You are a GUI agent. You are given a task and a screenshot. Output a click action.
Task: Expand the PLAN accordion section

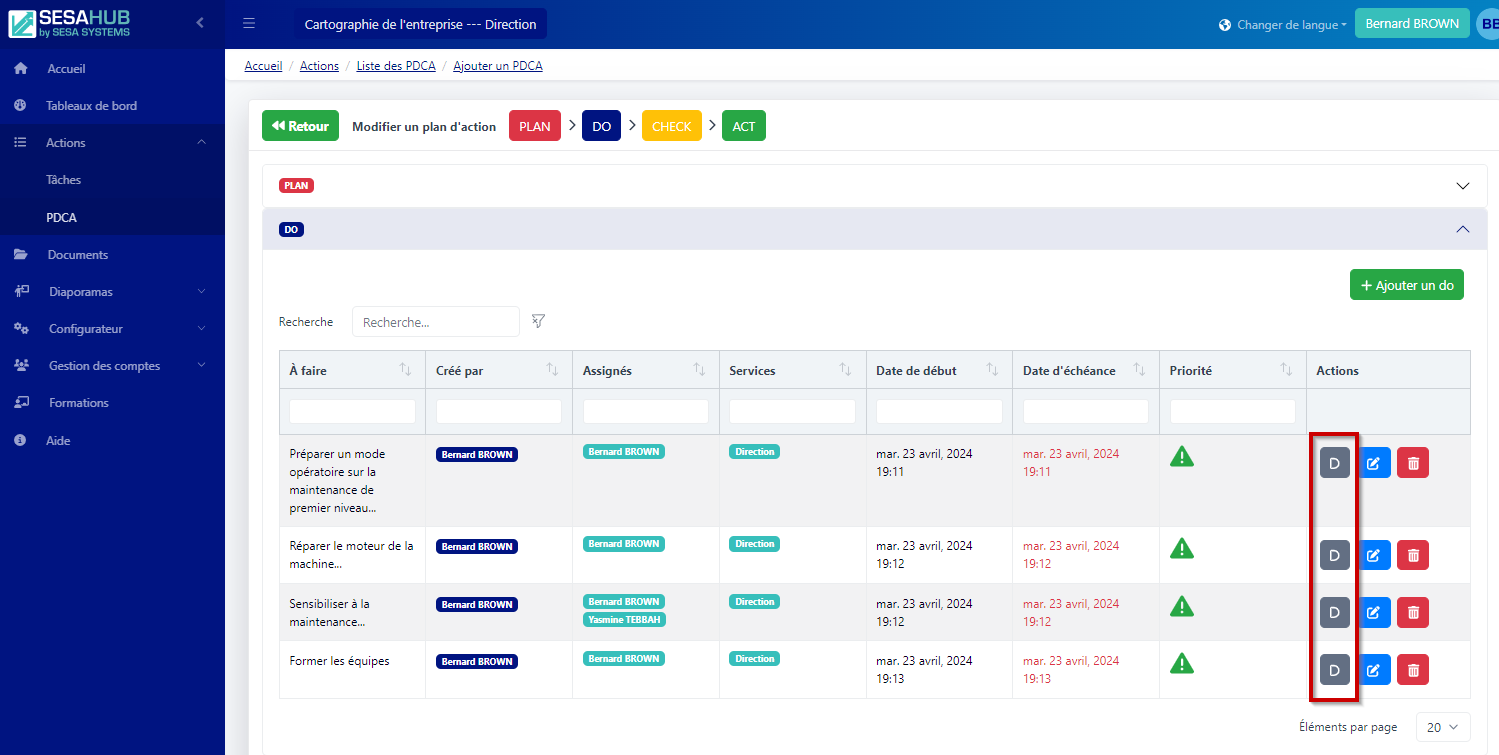tap(1463, 186)
